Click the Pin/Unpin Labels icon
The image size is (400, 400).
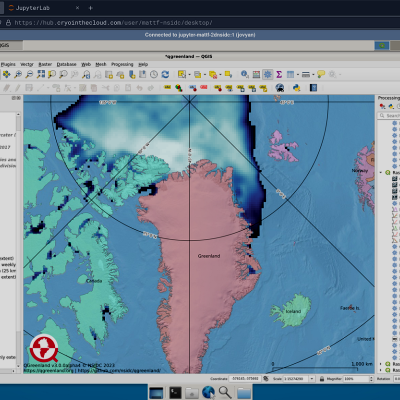[218, 88]
